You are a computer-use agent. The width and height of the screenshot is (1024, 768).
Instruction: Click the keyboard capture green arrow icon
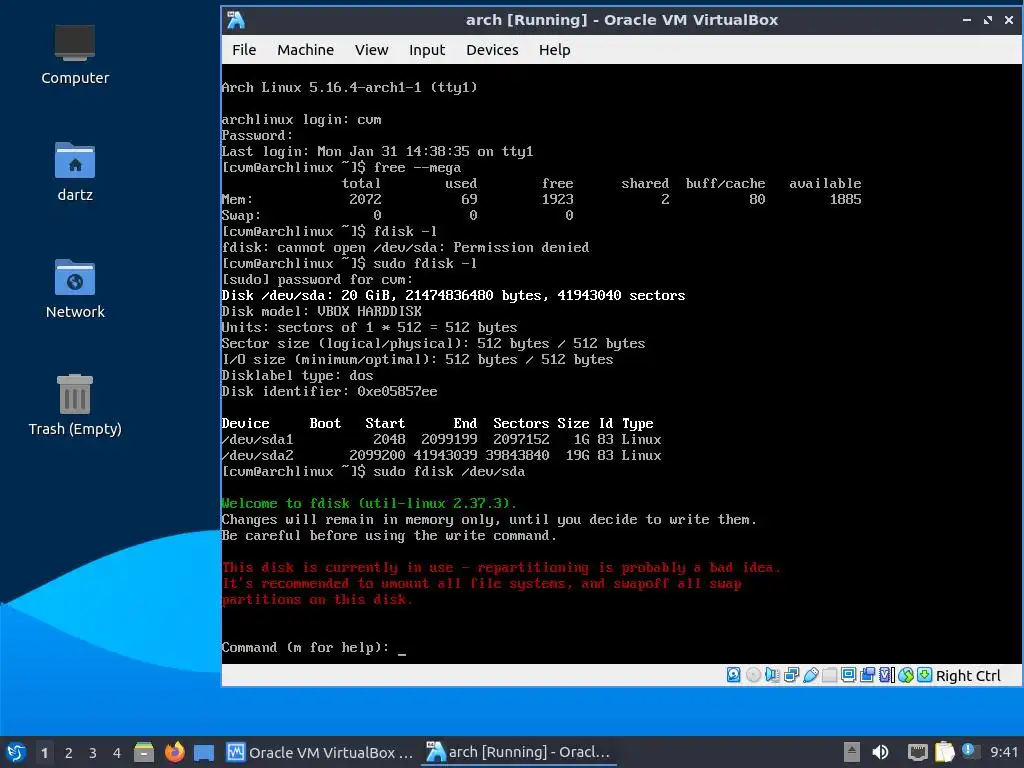[x=924, y=675]
